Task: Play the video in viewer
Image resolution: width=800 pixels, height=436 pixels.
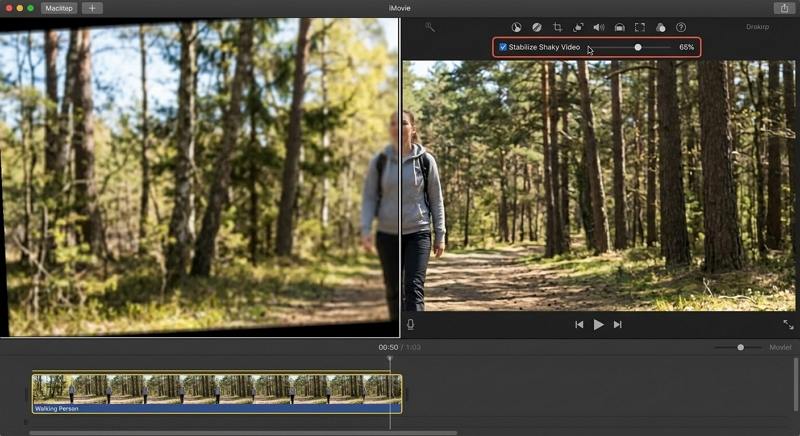Action: tap(598, 324)
